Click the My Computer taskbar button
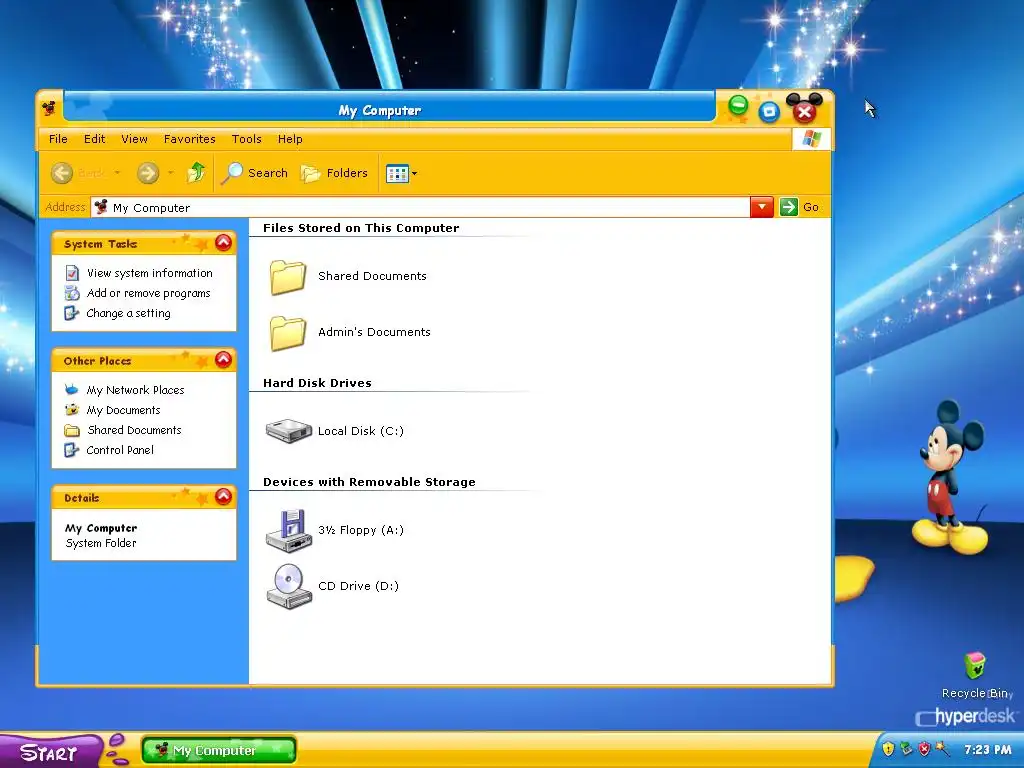The height and width of the screenshot is (768, 1024). [219, 750]
